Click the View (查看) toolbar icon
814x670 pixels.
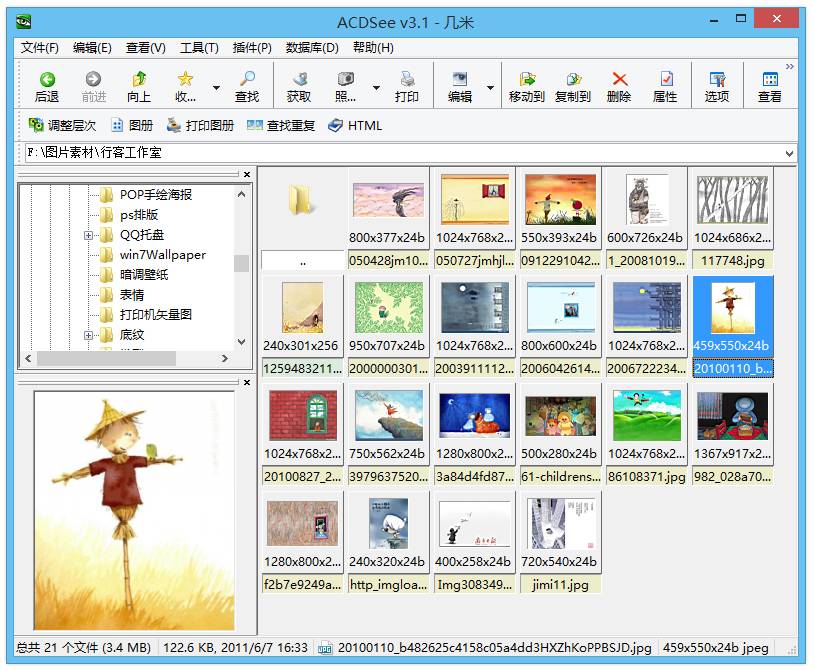770,79
